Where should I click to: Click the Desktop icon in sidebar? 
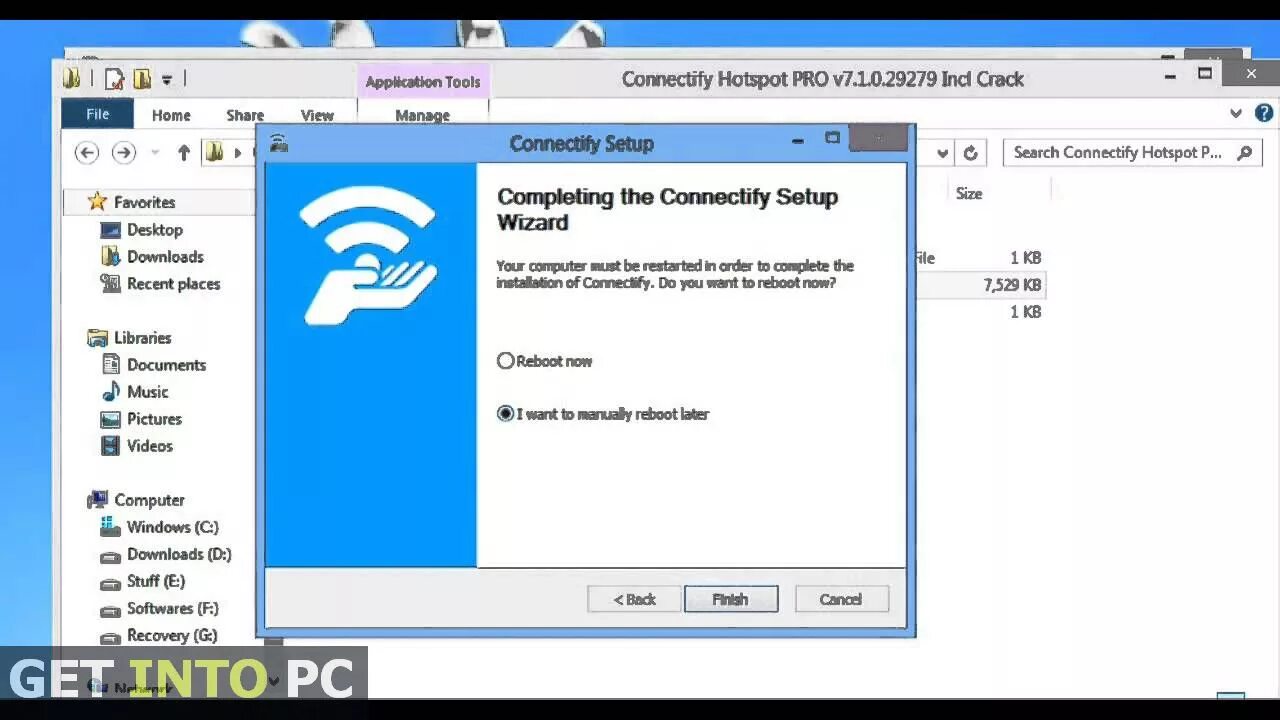point(110,230)
